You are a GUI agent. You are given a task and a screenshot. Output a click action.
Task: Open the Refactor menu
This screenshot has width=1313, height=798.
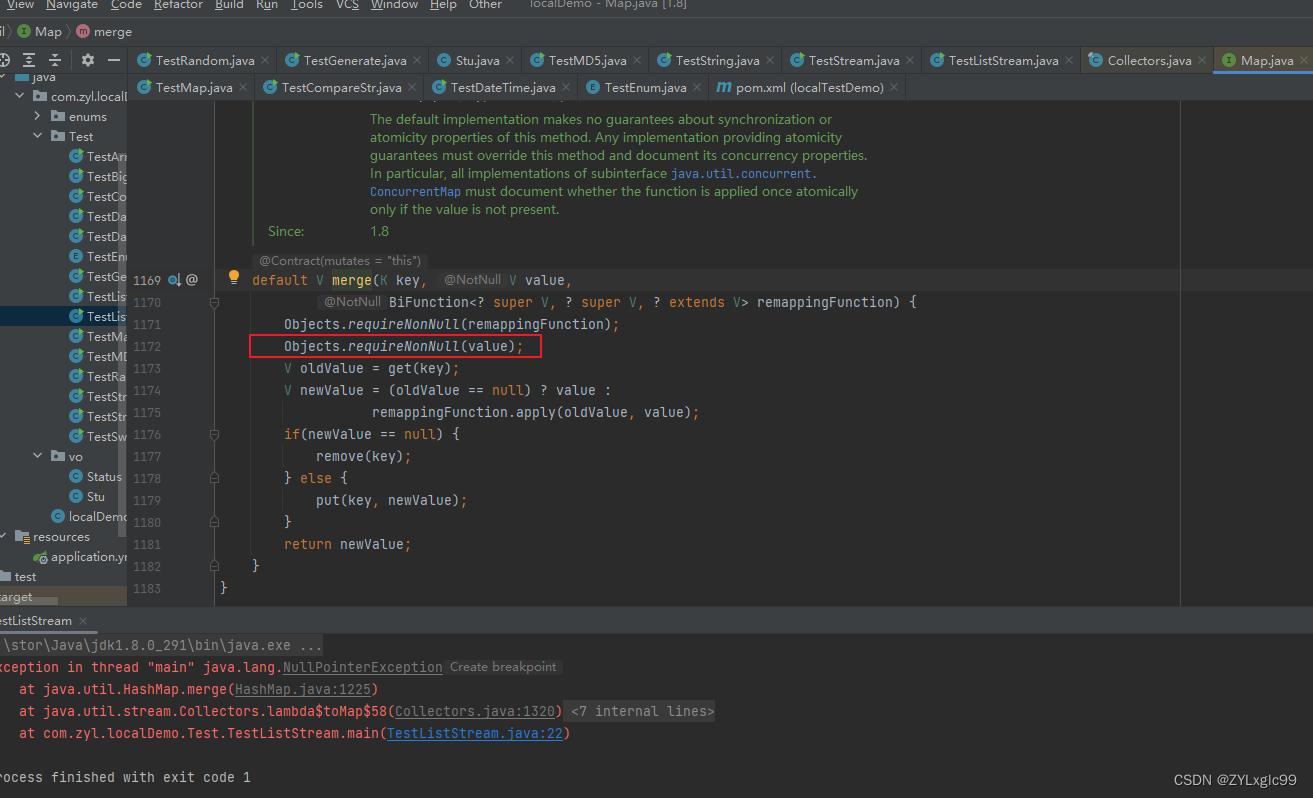[178, 5]
